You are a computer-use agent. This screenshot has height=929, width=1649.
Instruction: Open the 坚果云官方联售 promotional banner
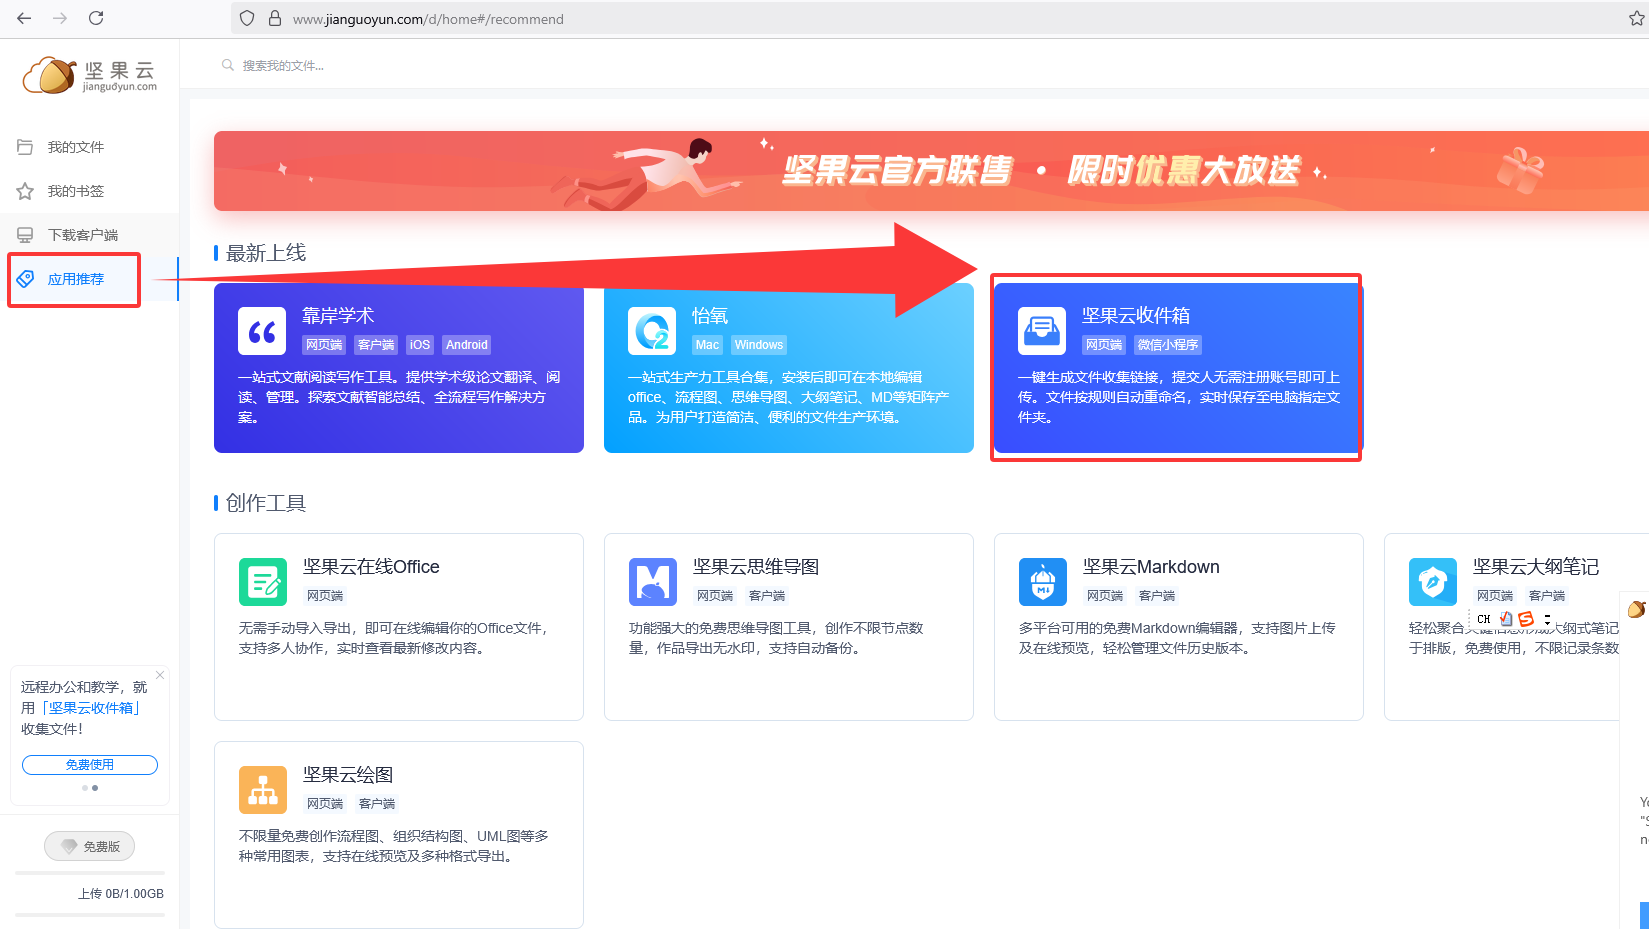pos(931,171)
